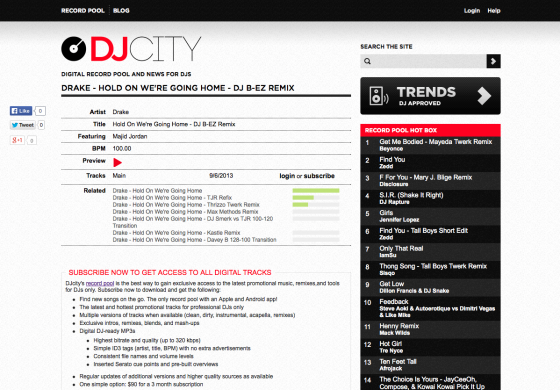Screen dimensions: 560x390
Task: Open related track Drake - Hold On We're Going Home
Action: point(157,191)
